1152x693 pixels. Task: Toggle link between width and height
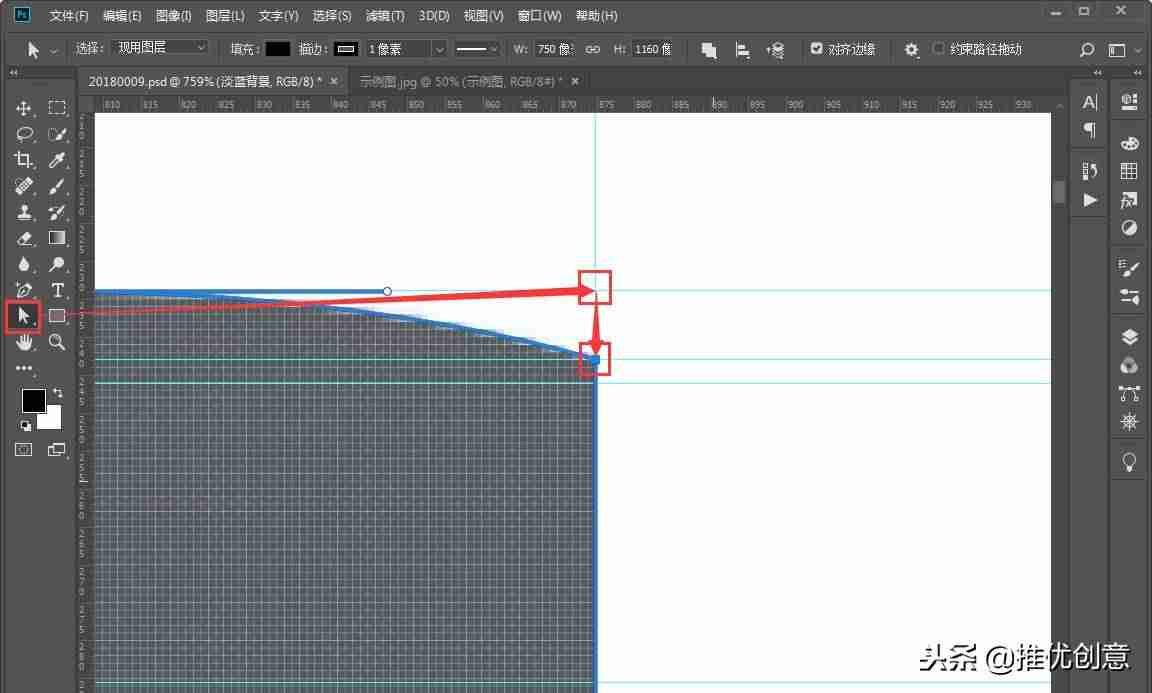click(592, 49)
